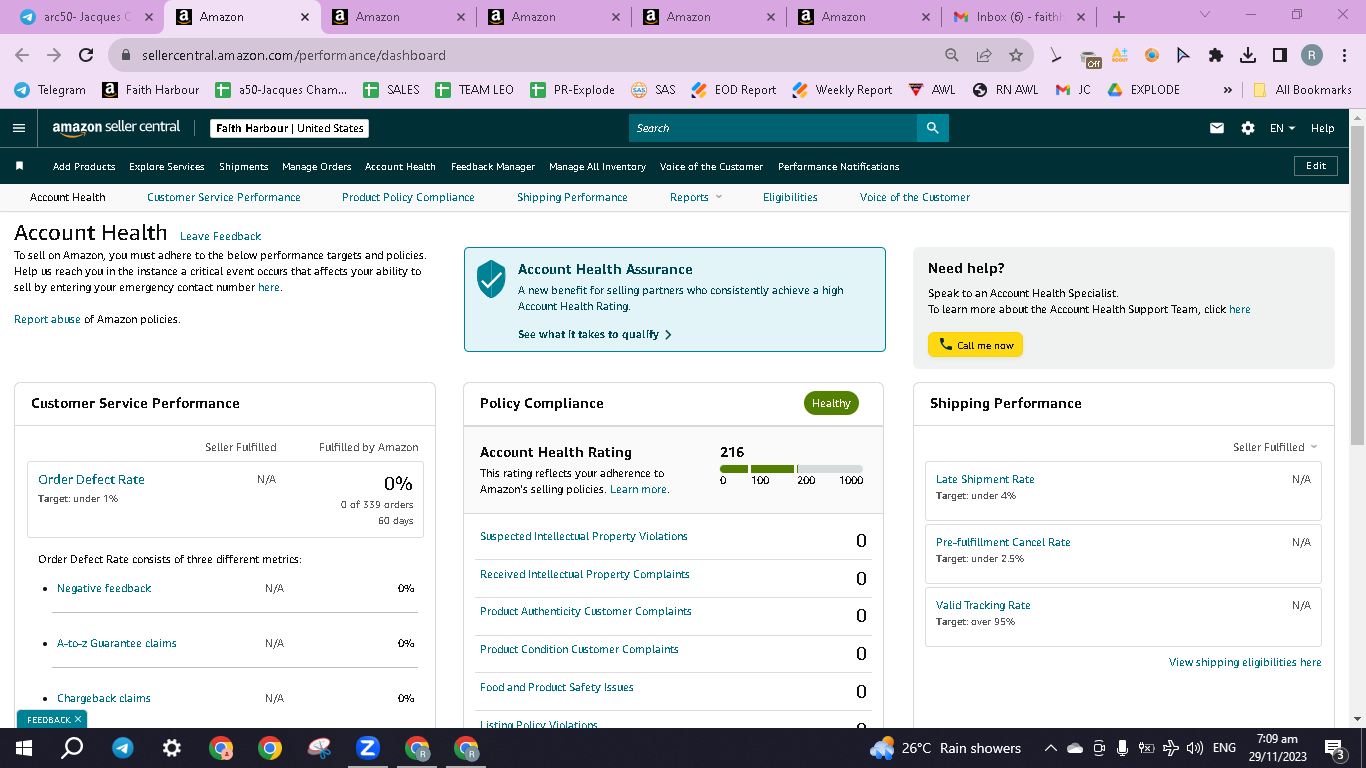Click the browser back arrow

click(24, 55)
